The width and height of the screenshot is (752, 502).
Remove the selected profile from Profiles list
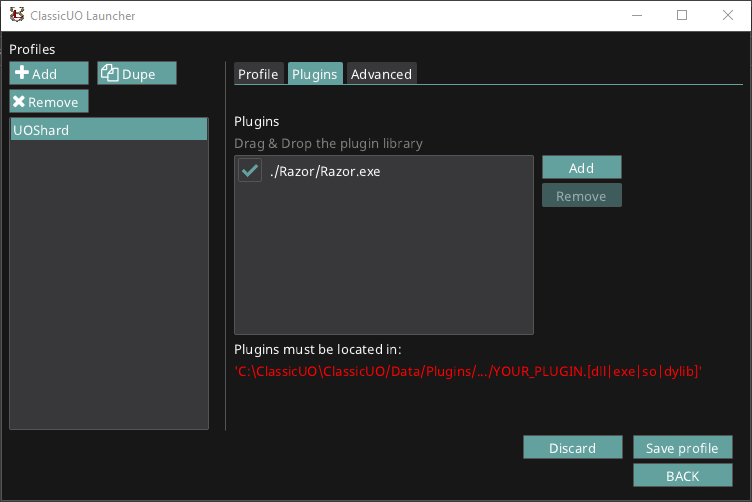coord(49,102)
